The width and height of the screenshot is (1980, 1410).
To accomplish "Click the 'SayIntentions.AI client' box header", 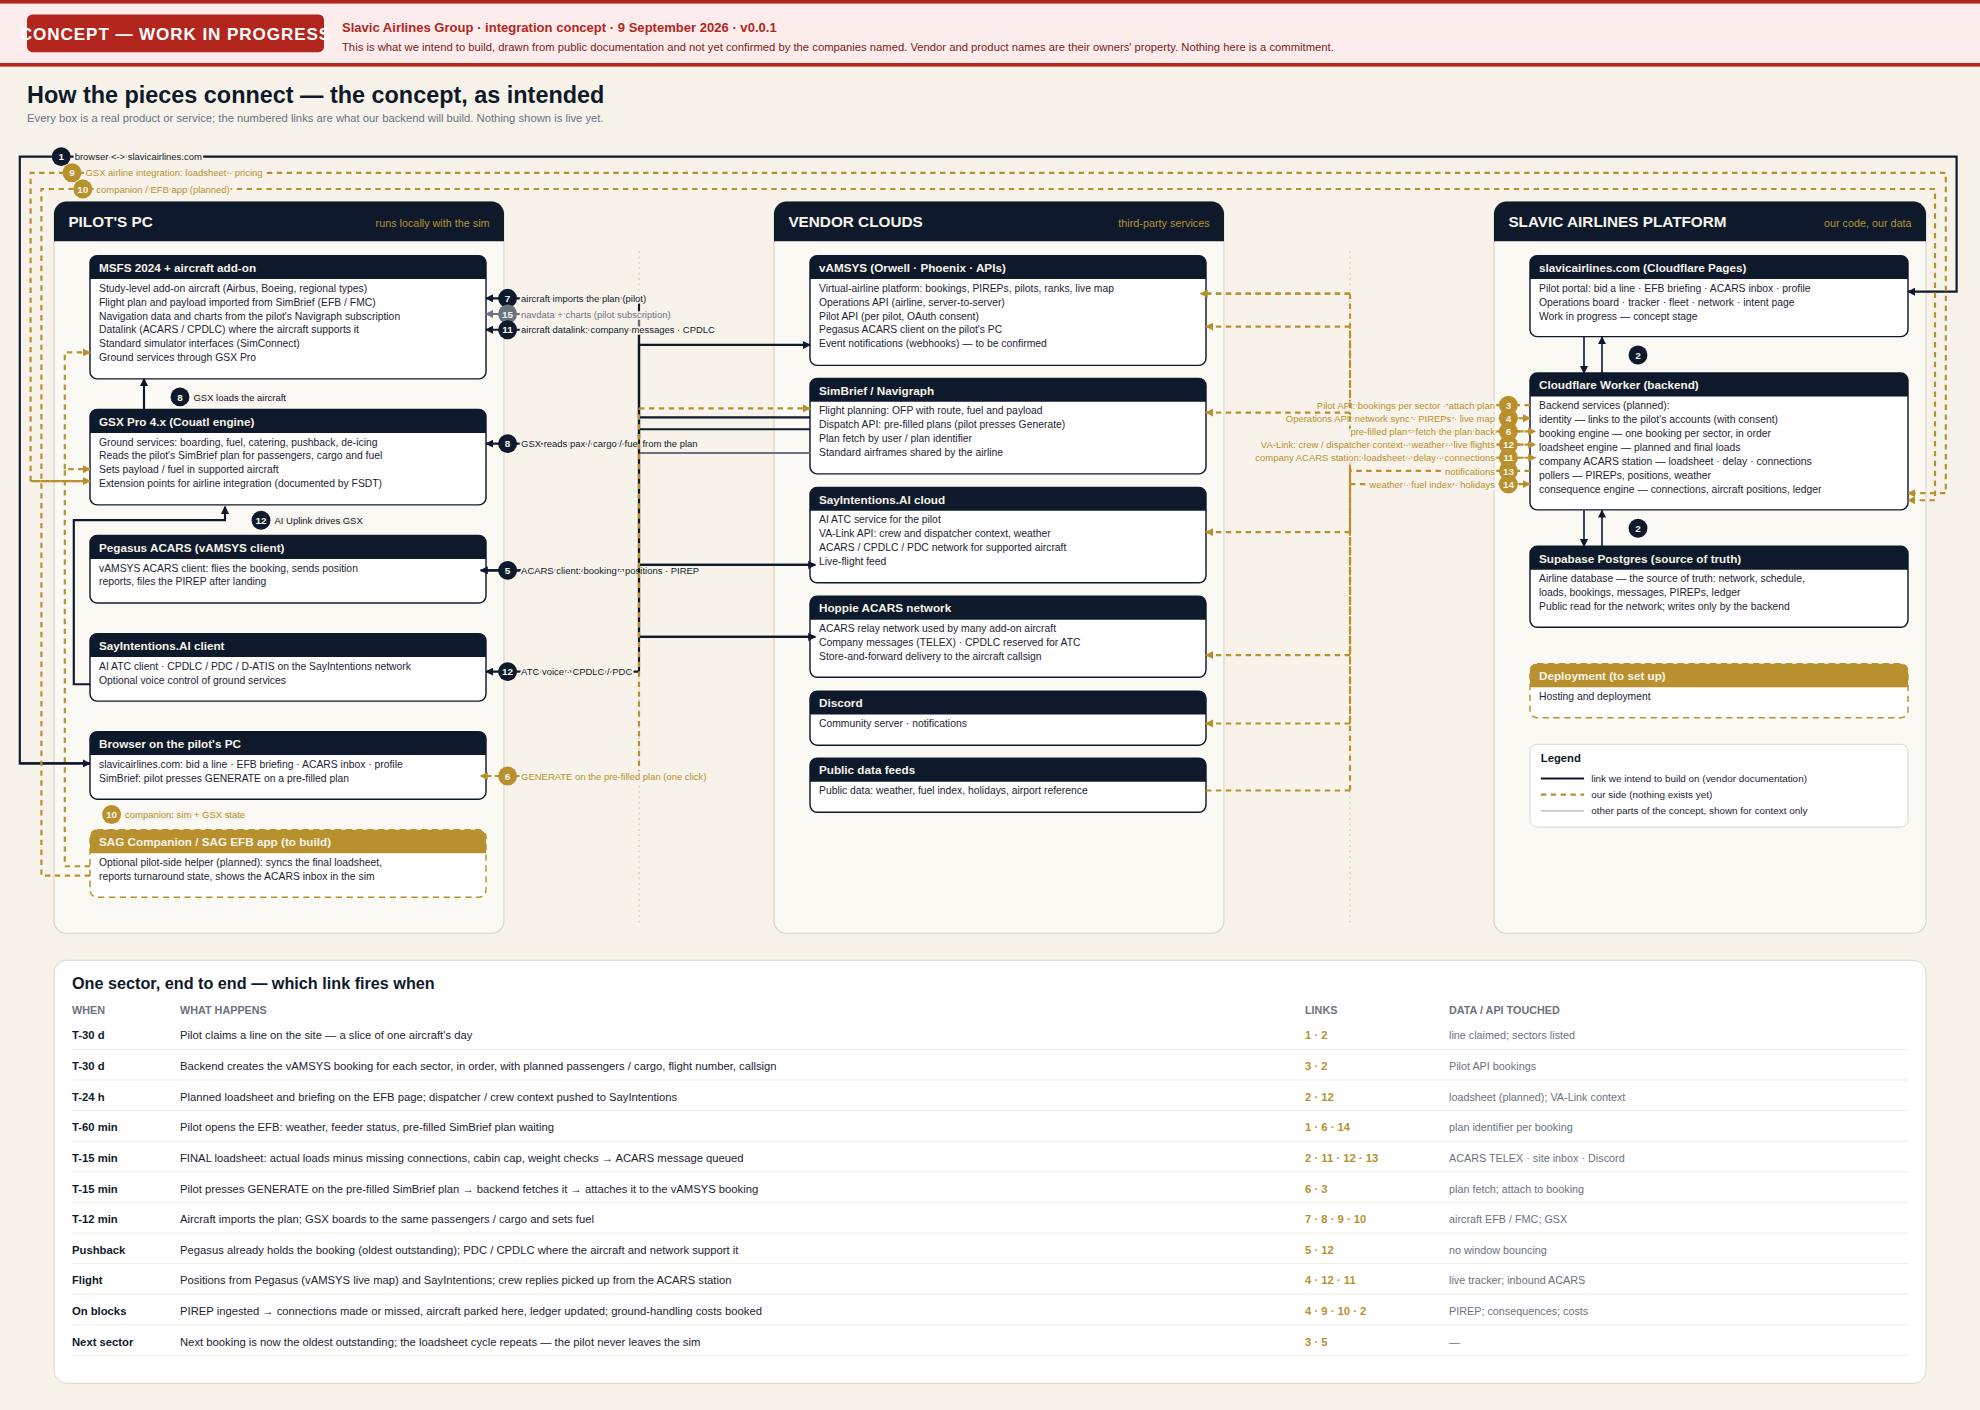I will pos(288,646).
